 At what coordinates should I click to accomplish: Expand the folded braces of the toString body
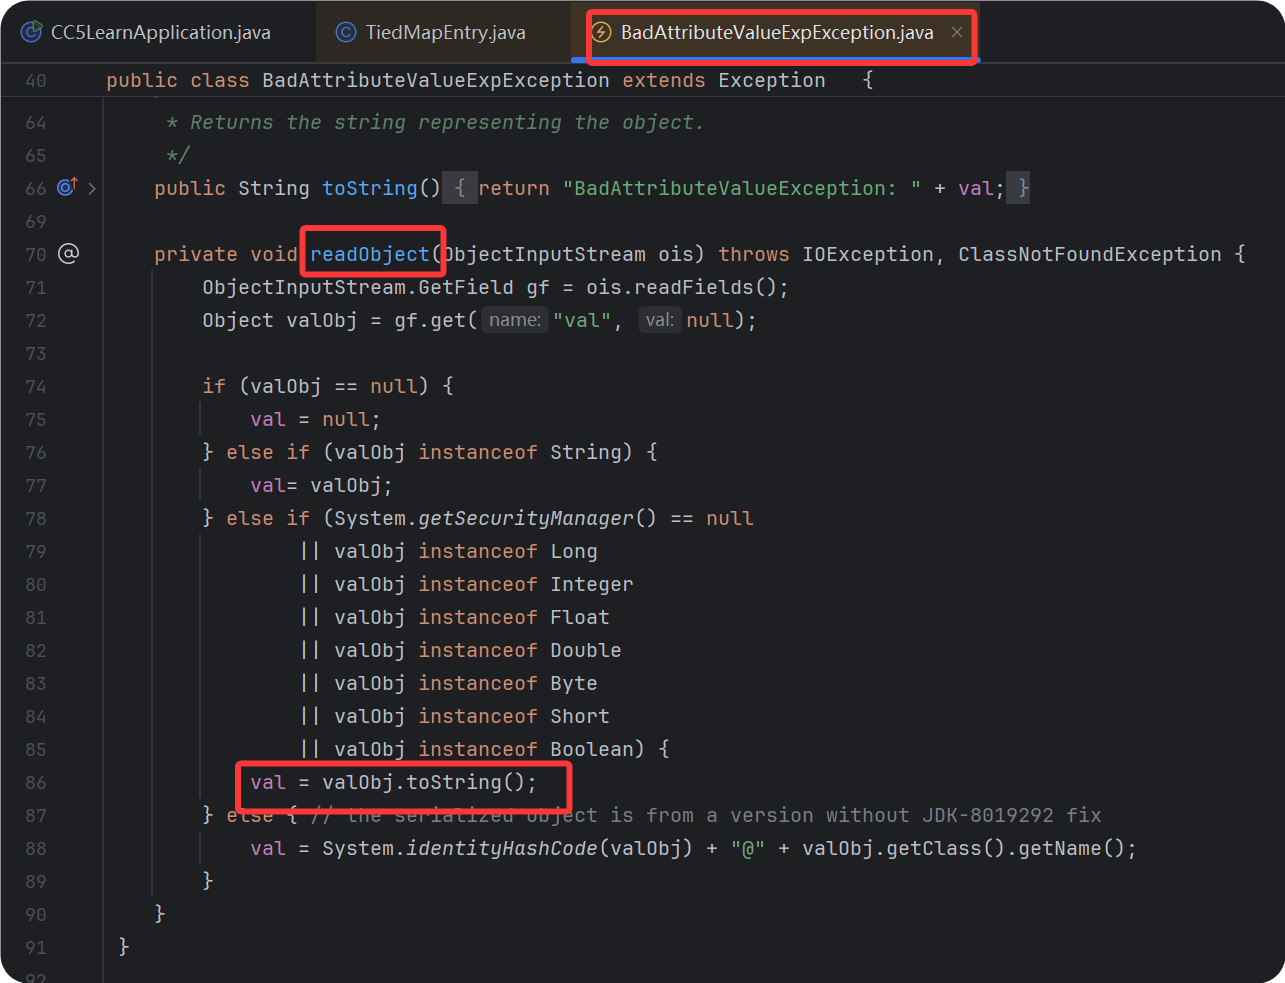[460, 187]
